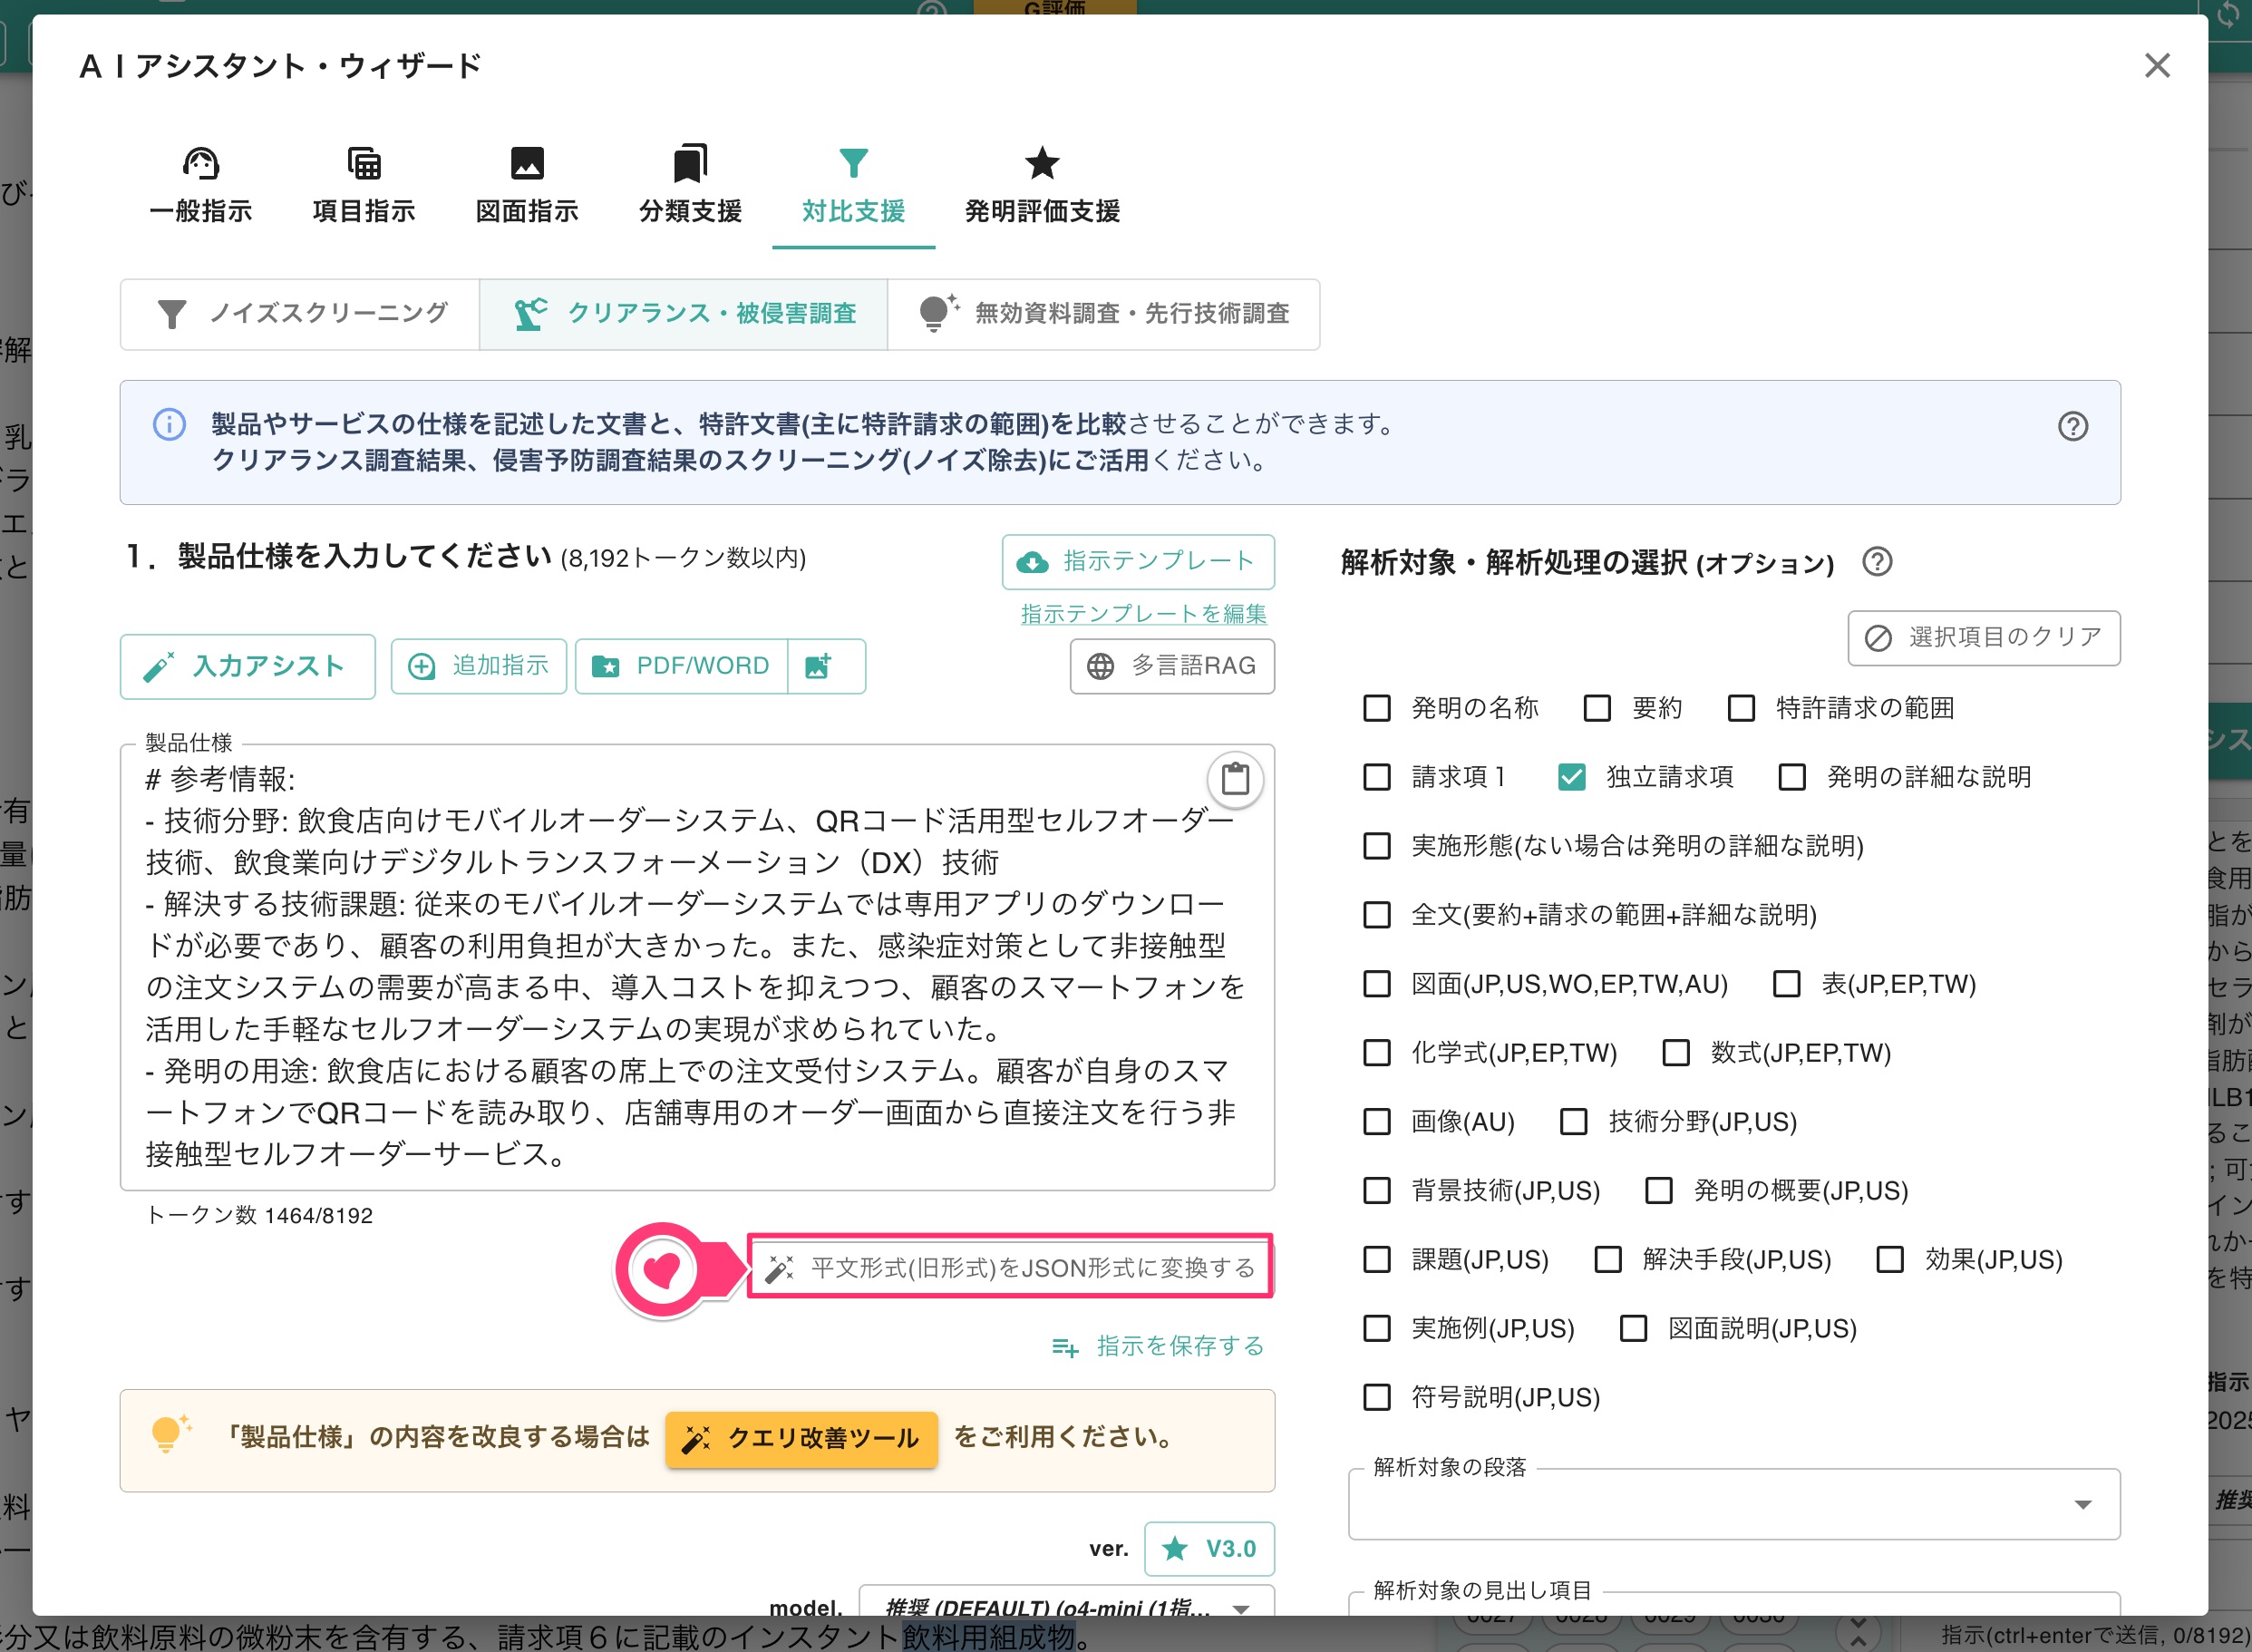
Task: Select the 無効資料調査・先行技術調査 sub-tab
Action: (x=1104, y=314)
